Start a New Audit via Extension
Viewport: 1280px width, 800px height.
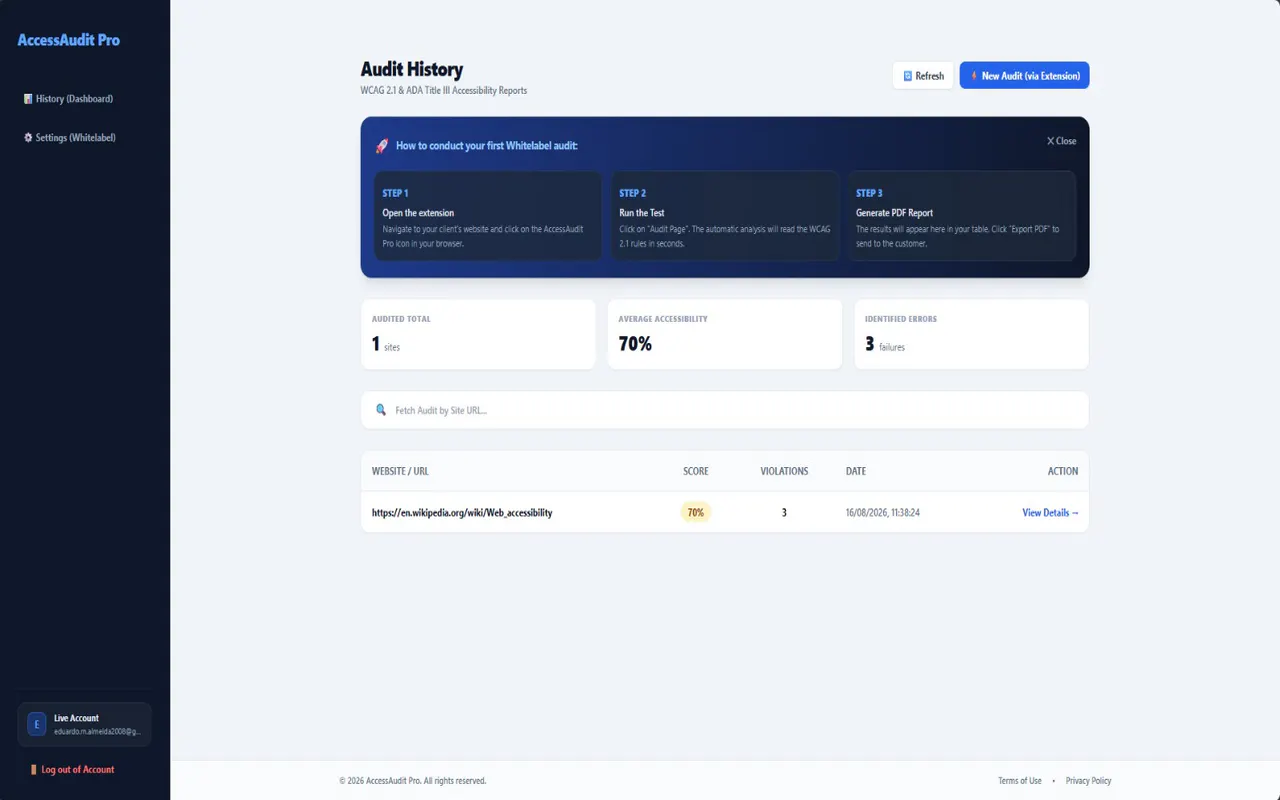tap(1024, 76)
